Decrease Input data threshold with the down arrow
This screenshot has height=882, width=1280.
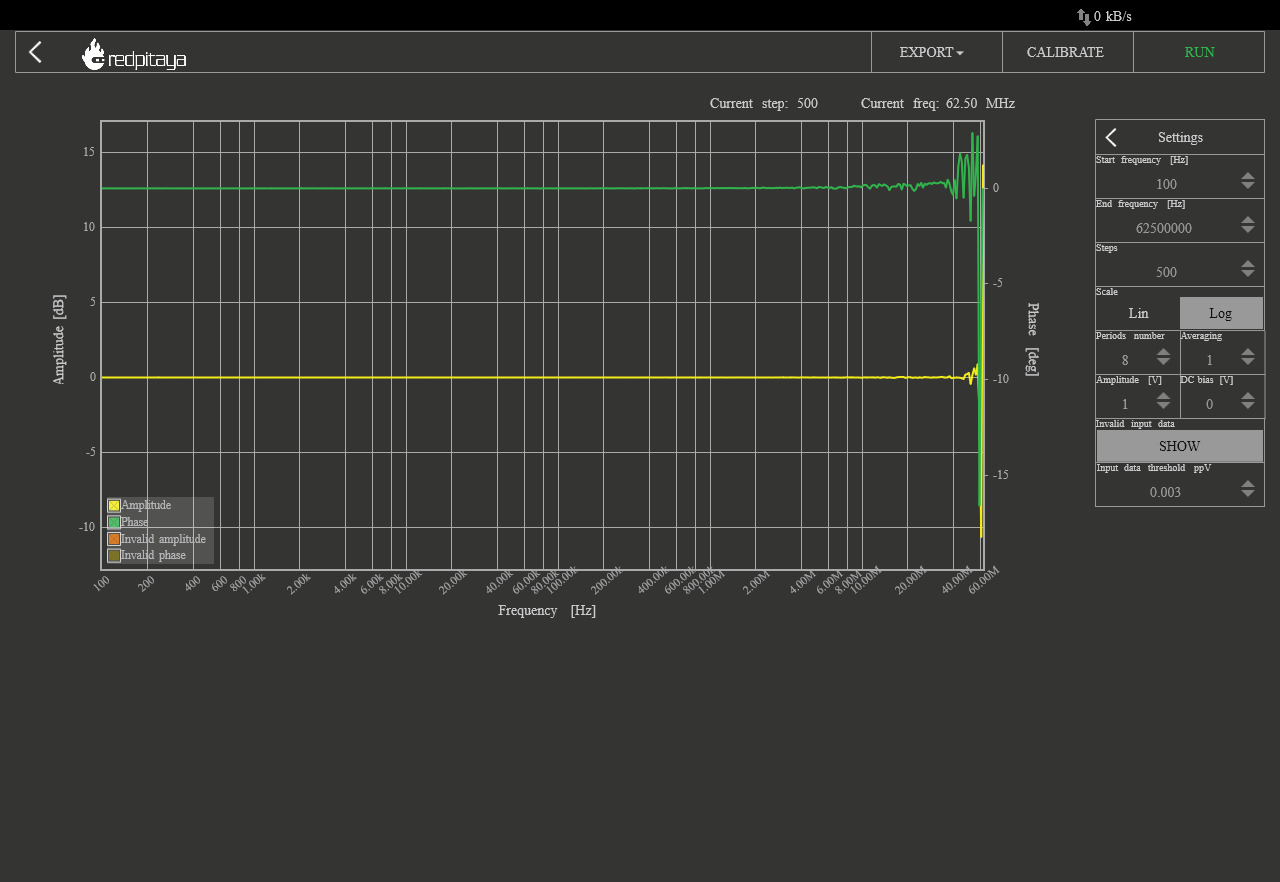click(1248, 493)
